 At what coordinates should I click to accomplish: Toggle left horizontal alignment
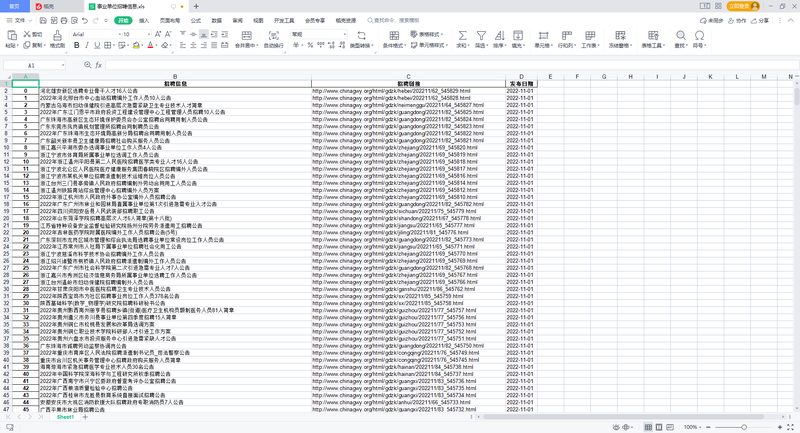pyautogui.click(x=183, y=45)
